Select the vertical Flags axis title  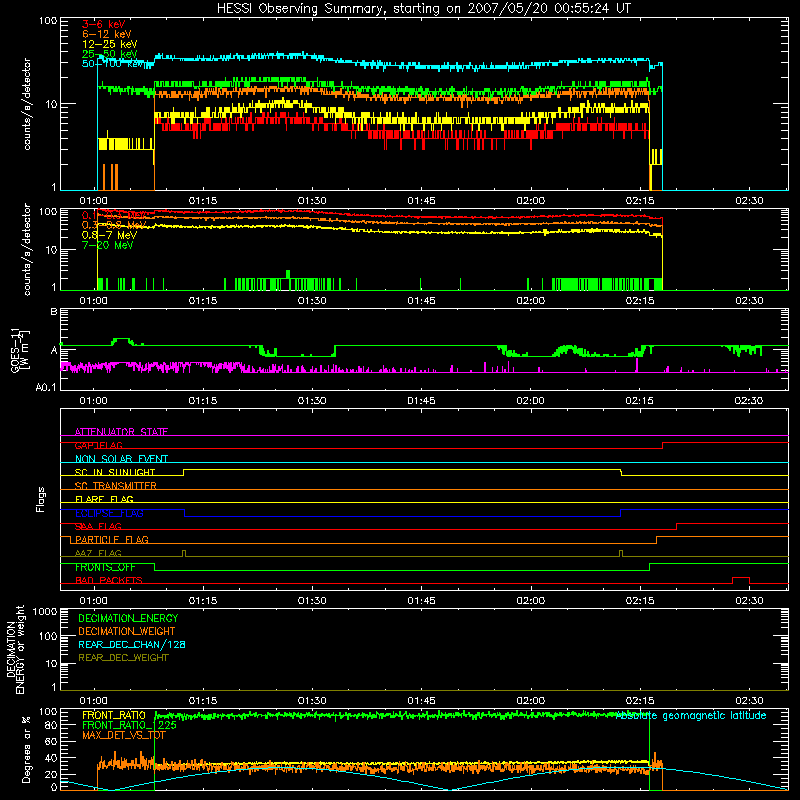click(x=40, y=499)
